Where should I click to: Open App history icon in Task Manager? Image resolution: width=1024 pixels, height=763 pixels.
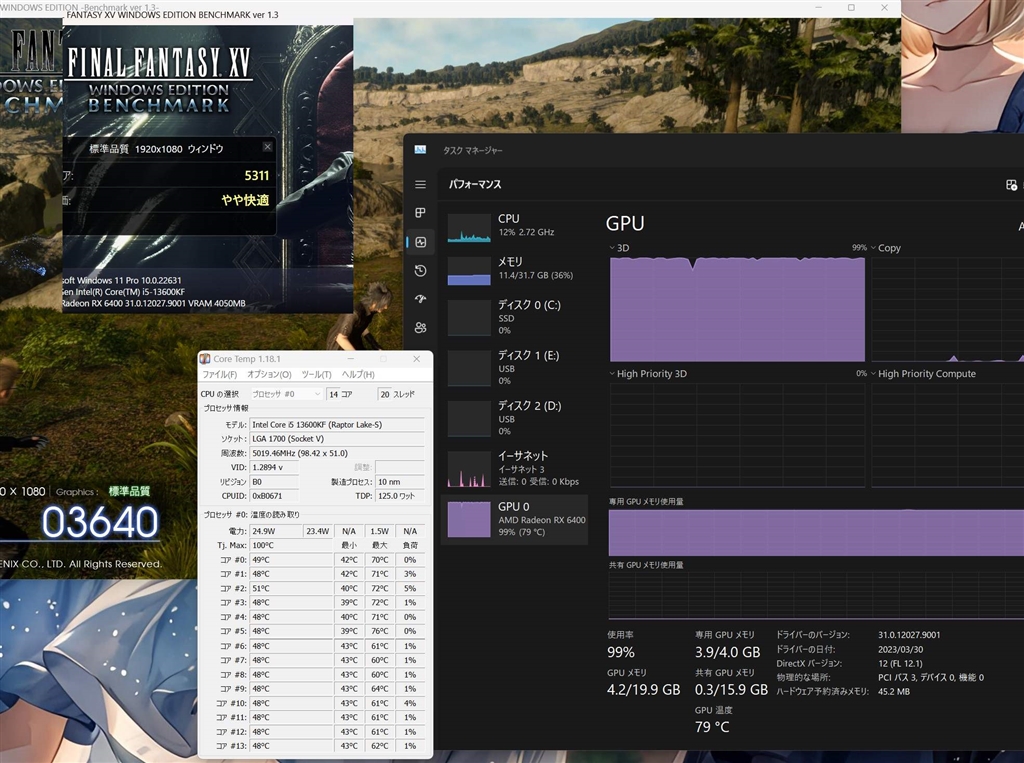pos(421,270)
